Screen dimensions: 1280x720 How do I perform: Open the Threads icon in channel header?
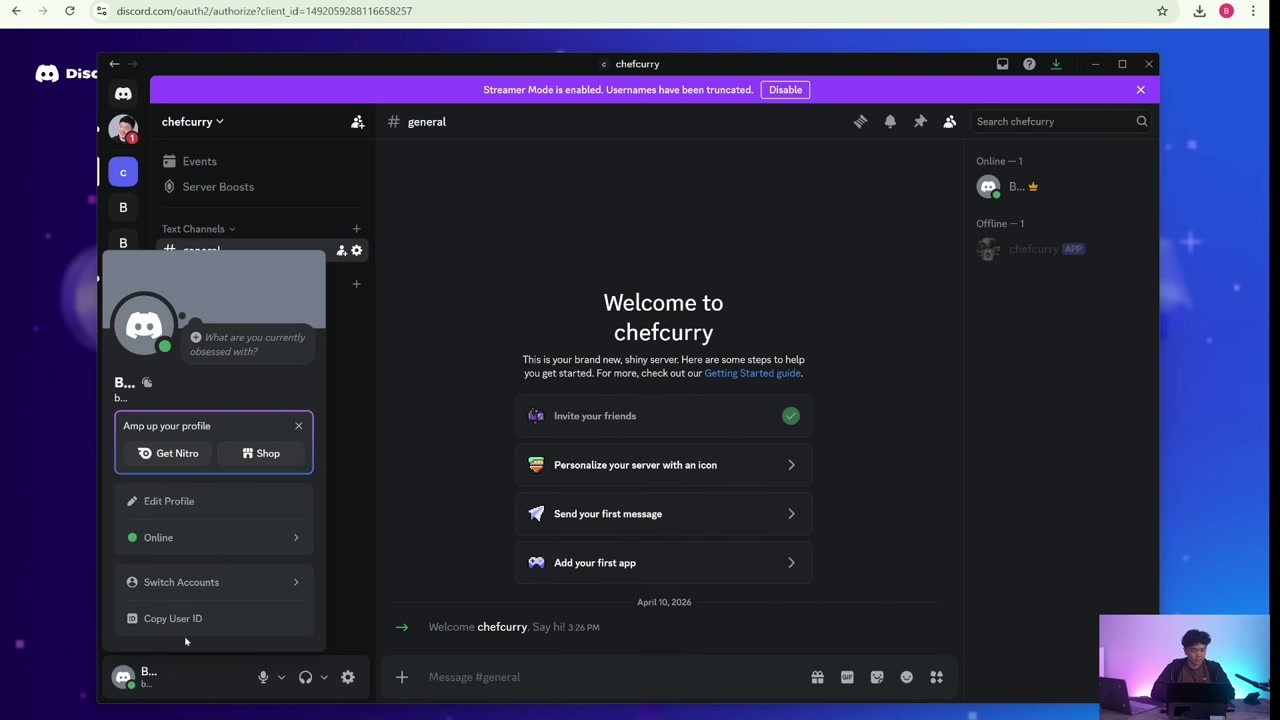point(860,122)
